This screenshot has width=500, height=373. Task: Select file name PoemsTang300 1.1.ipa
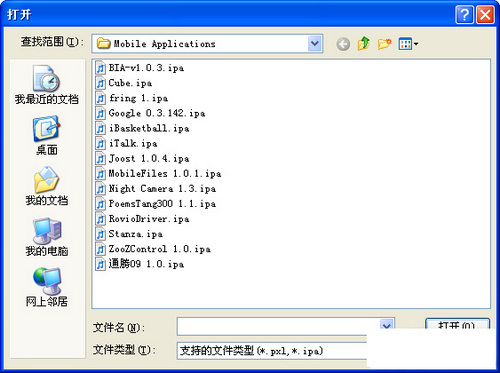(162, 204)
